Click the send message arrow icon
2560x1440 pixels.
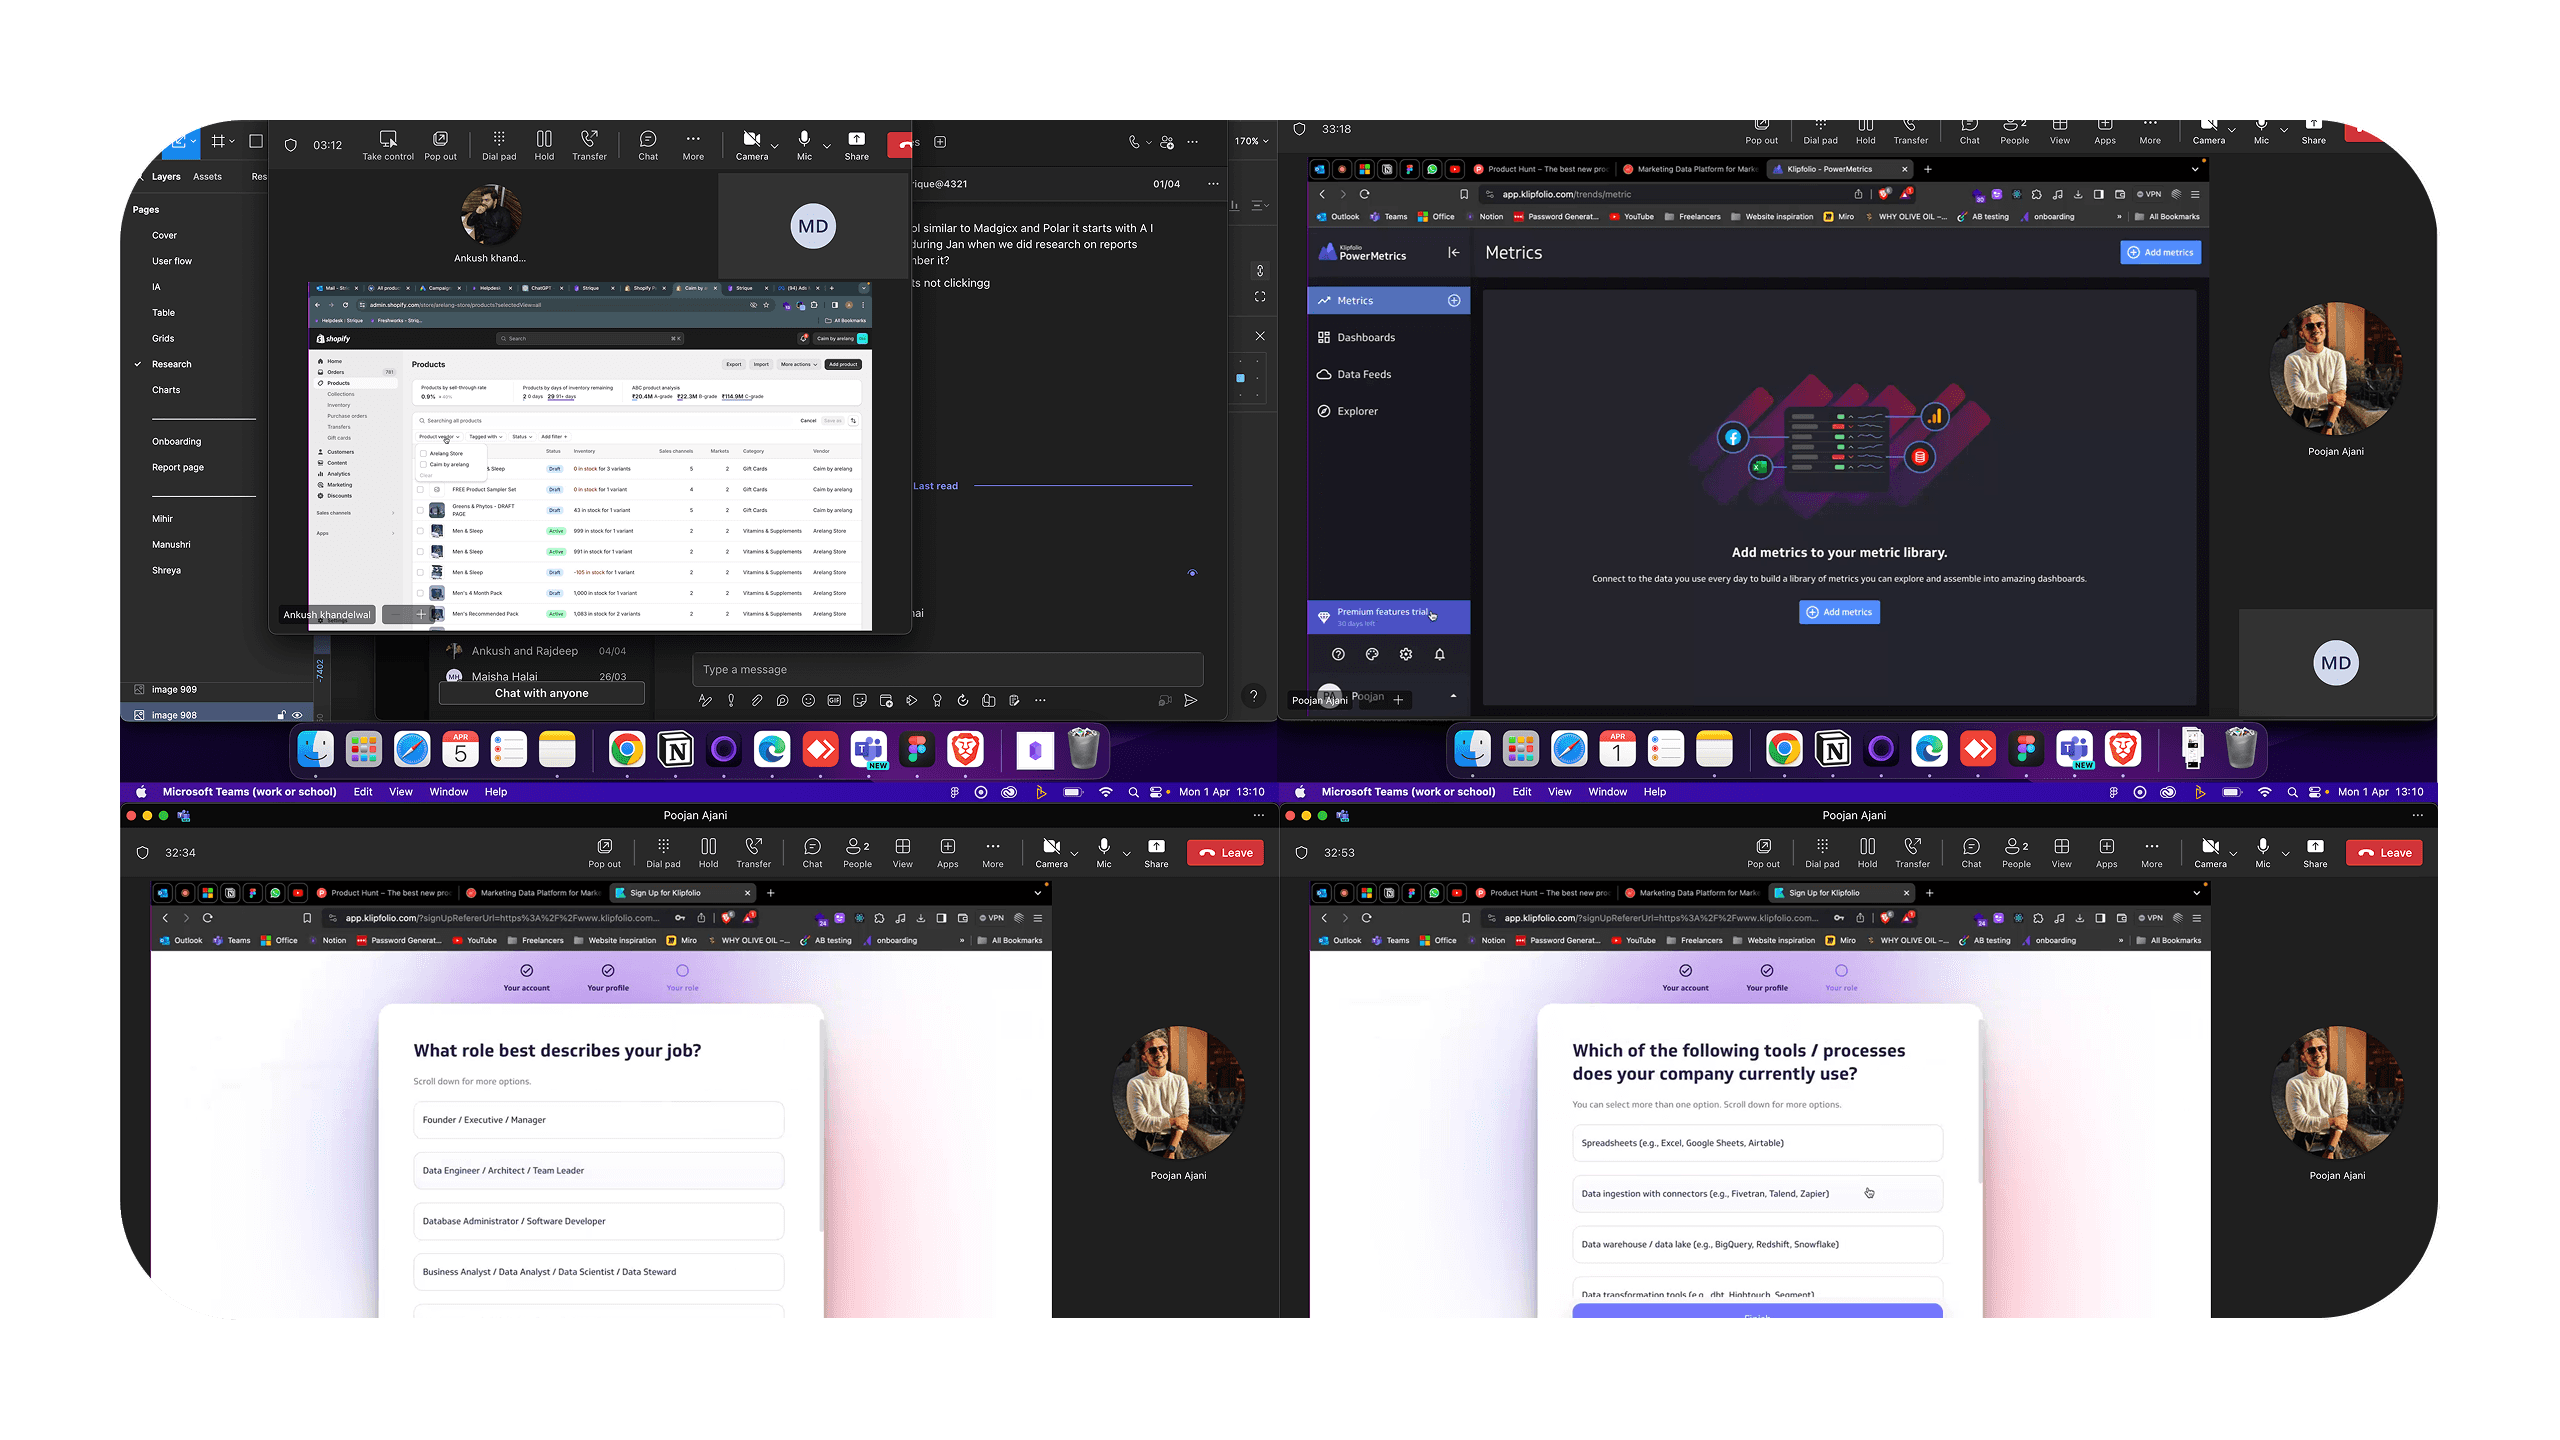coord(1190,700)
